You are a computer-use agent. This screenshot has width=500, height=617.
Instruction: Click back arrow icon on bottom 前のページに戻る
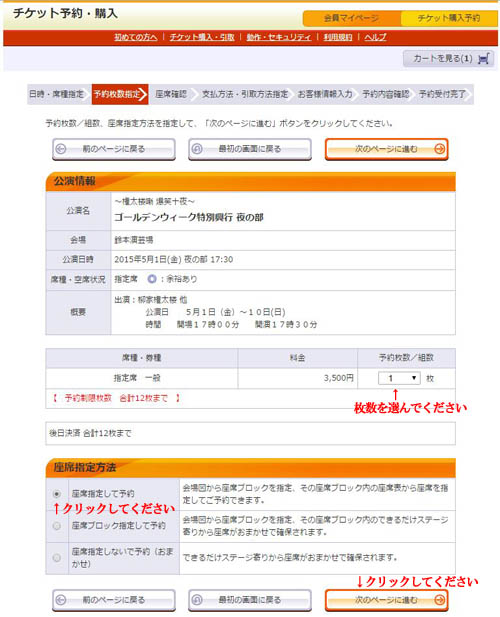[61, 600]
